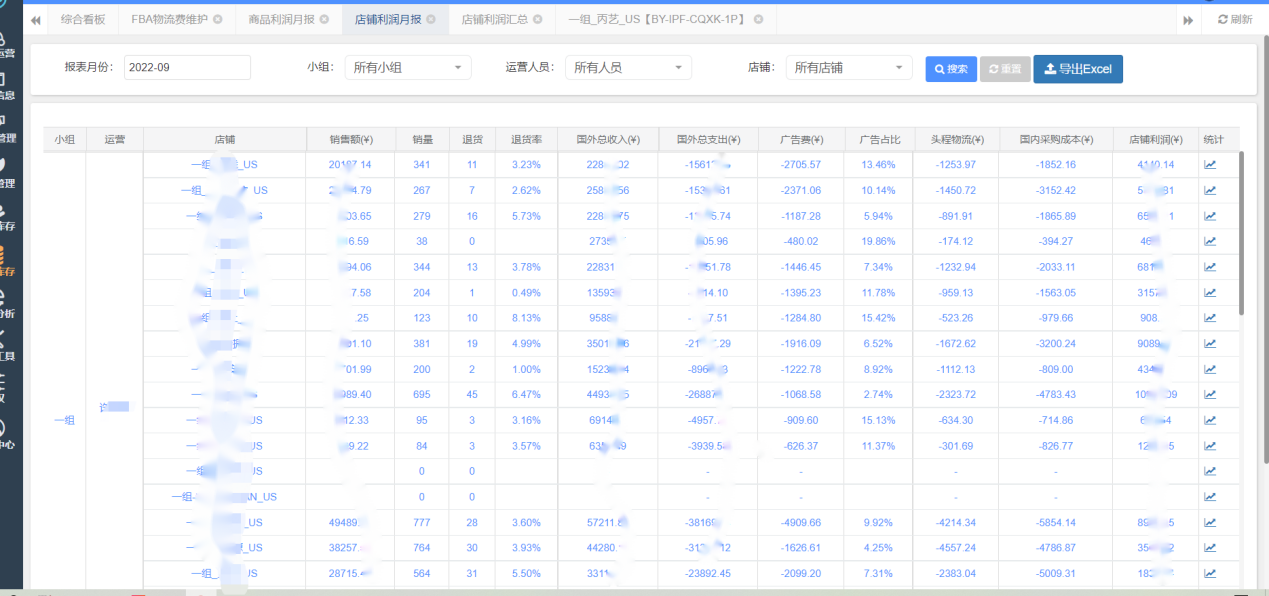Click the double-arrow tab overflow icon

coord(1188,18)
